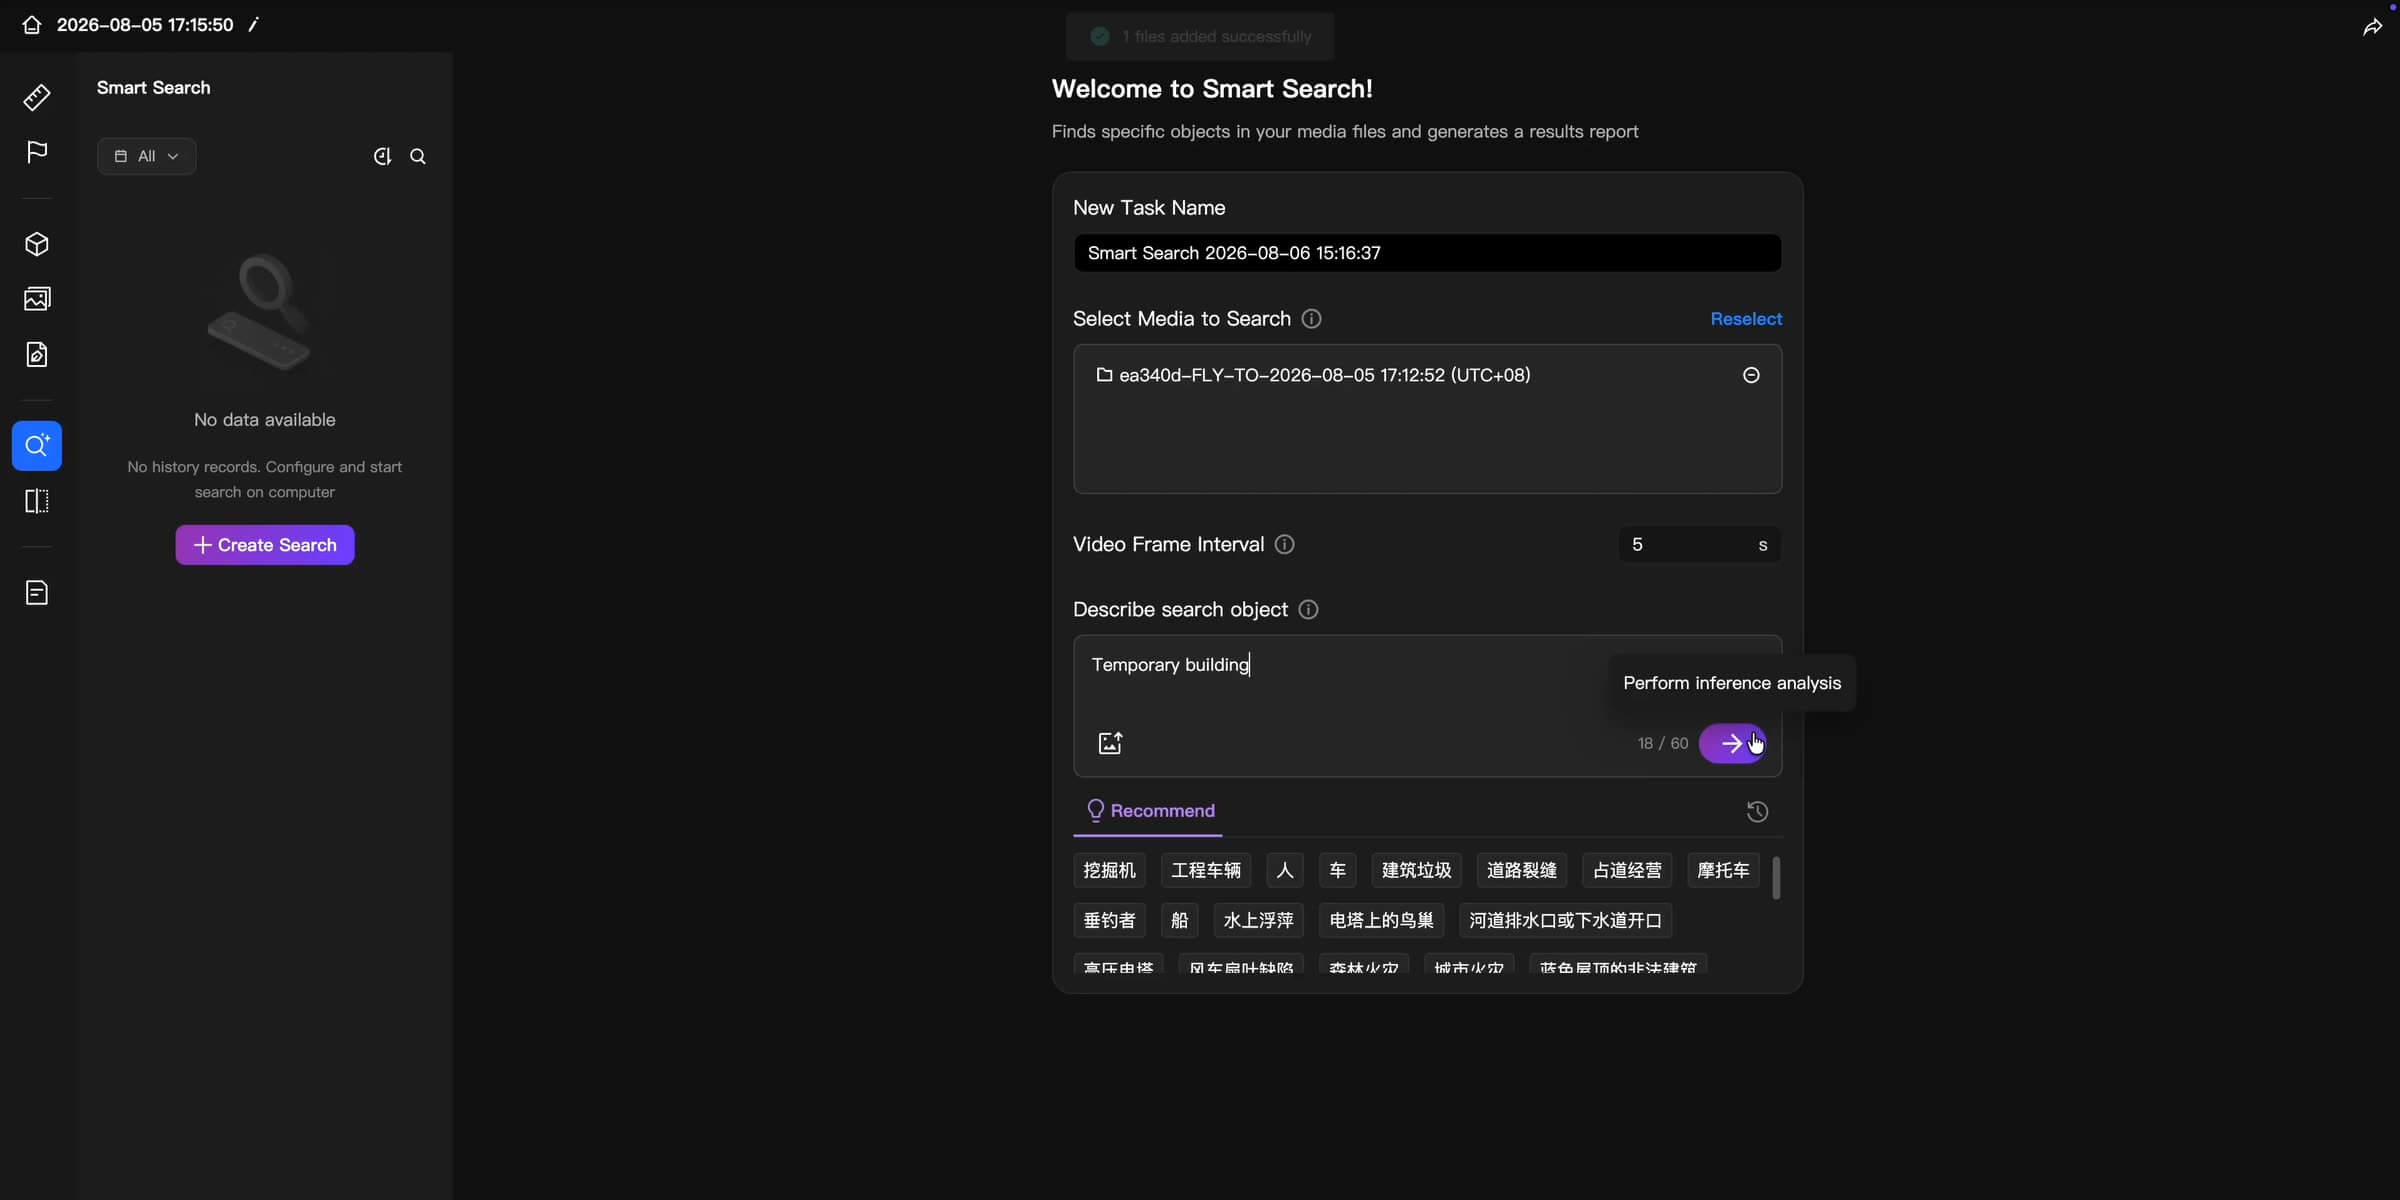The height and width of the screenshot is (1200, 2400).
Task: Choose the 工程车辆 recommended tag
Action: point(1206,870)
